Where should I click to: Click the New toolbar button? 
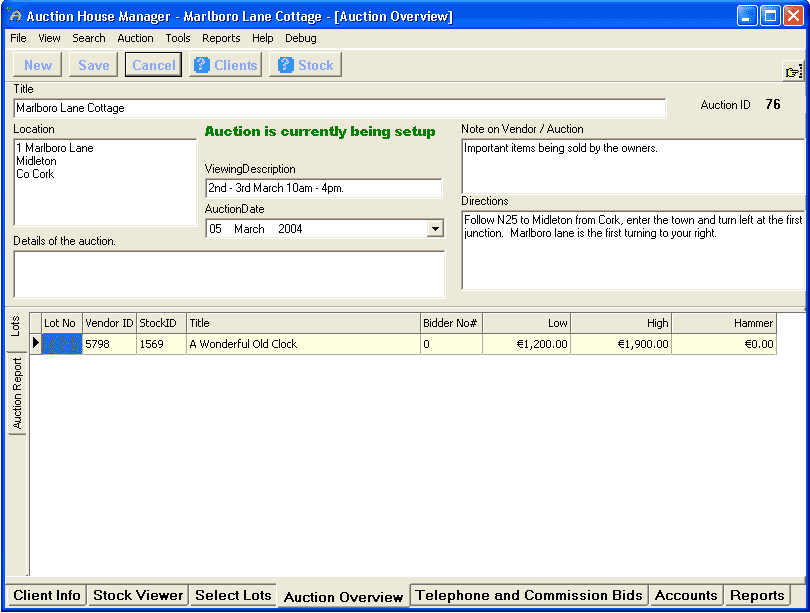click(38, 65)
